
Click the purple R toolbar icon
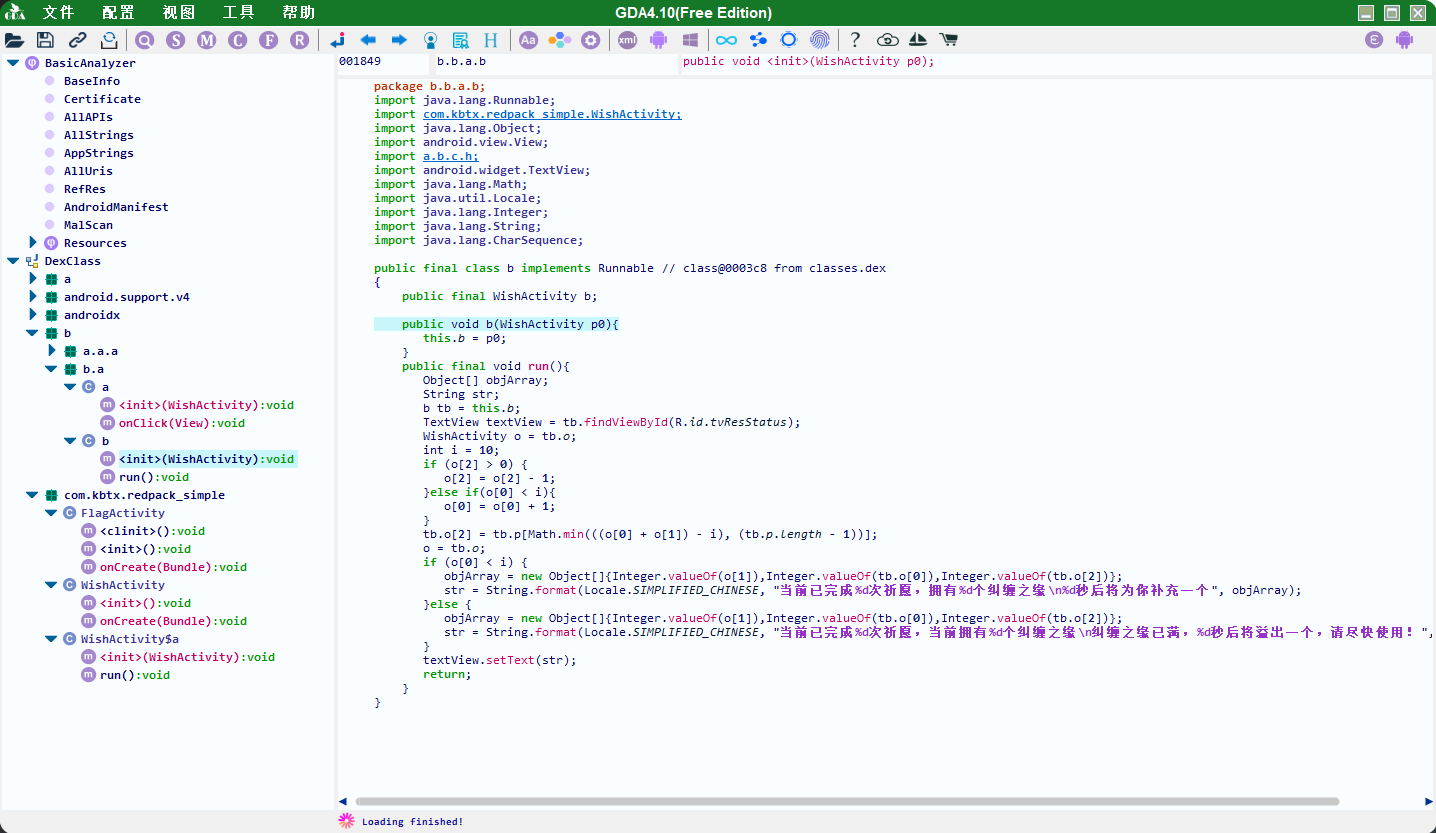point(299,40)
